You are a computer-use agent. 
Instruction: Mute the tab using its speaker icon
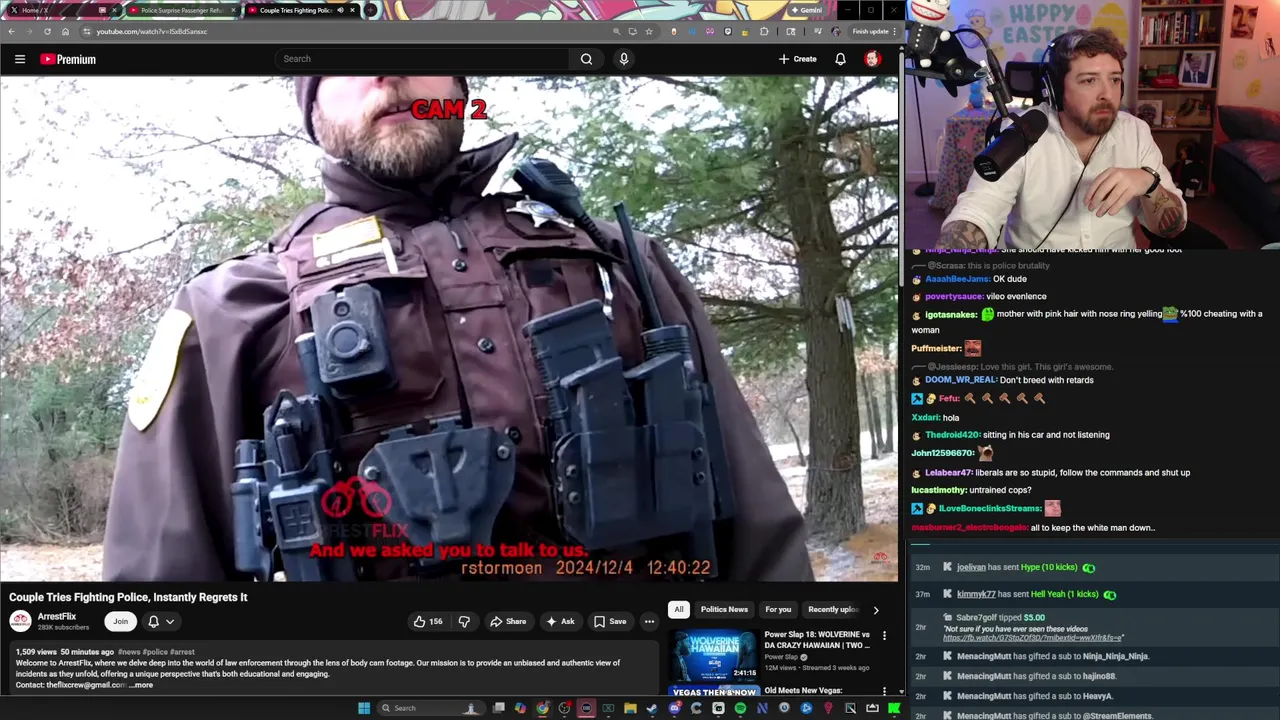coord(340,10)
